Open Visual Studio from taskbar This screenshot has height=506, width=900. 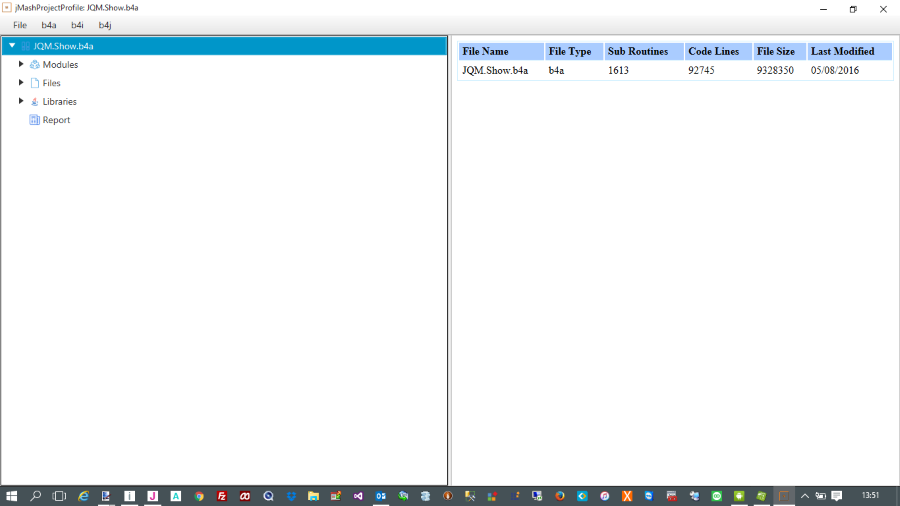coord(358,496)
